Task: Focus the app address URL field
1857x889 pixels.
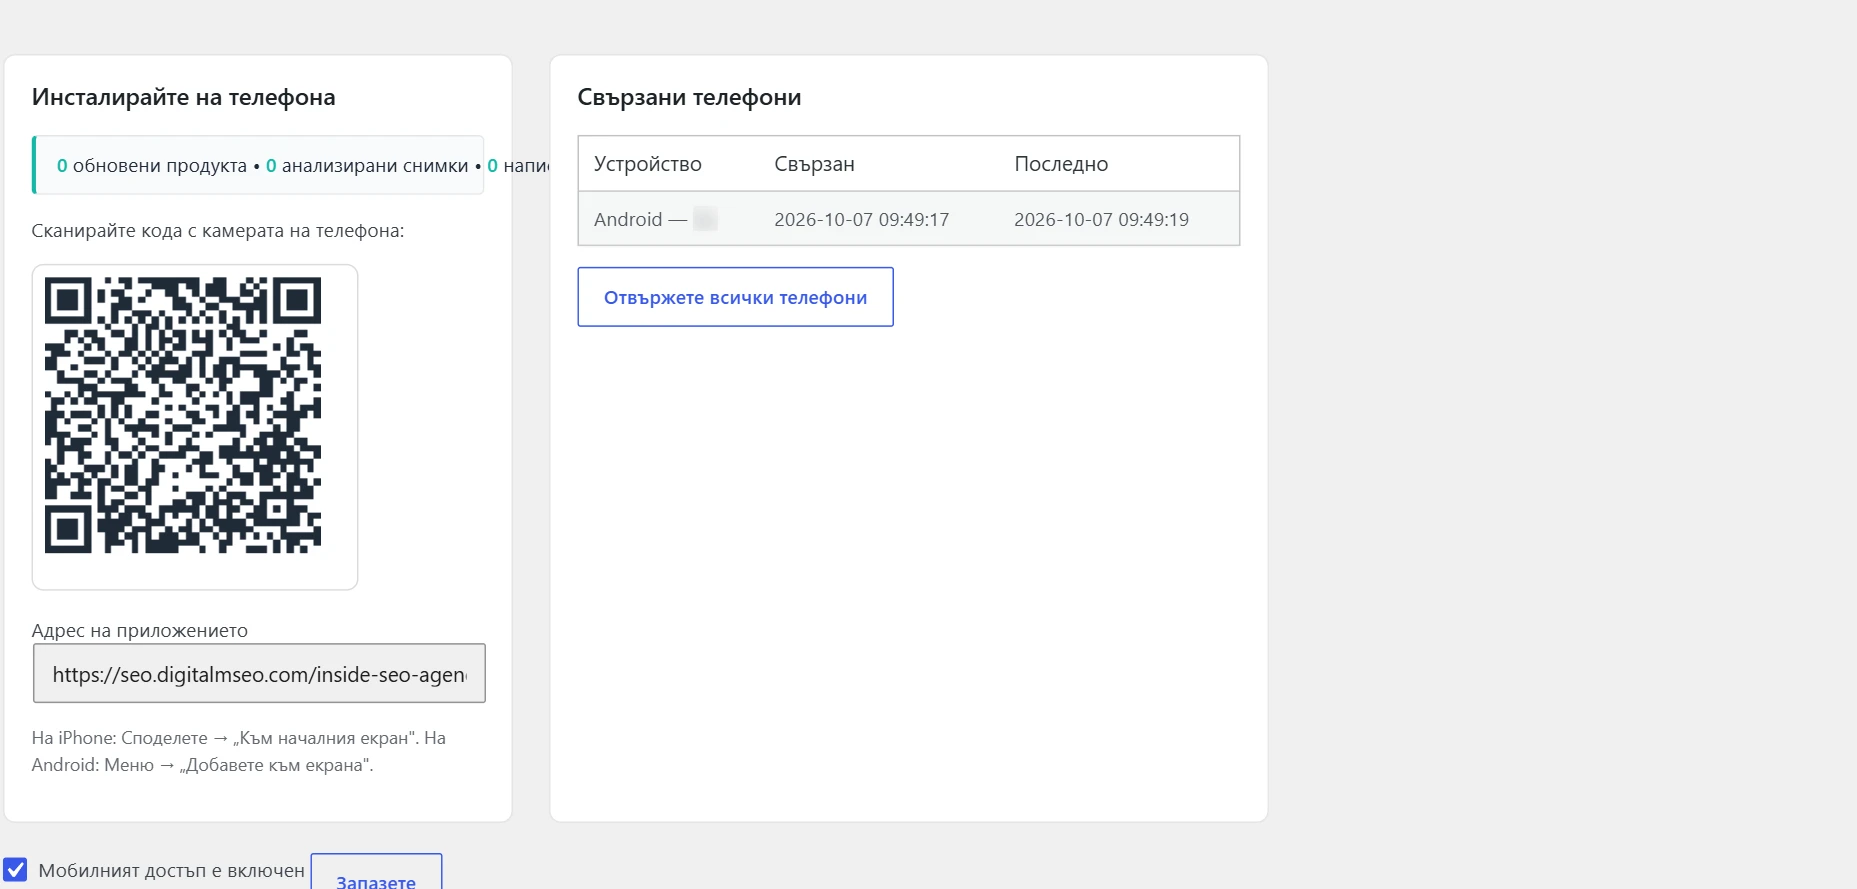Action: click(259, 674)
